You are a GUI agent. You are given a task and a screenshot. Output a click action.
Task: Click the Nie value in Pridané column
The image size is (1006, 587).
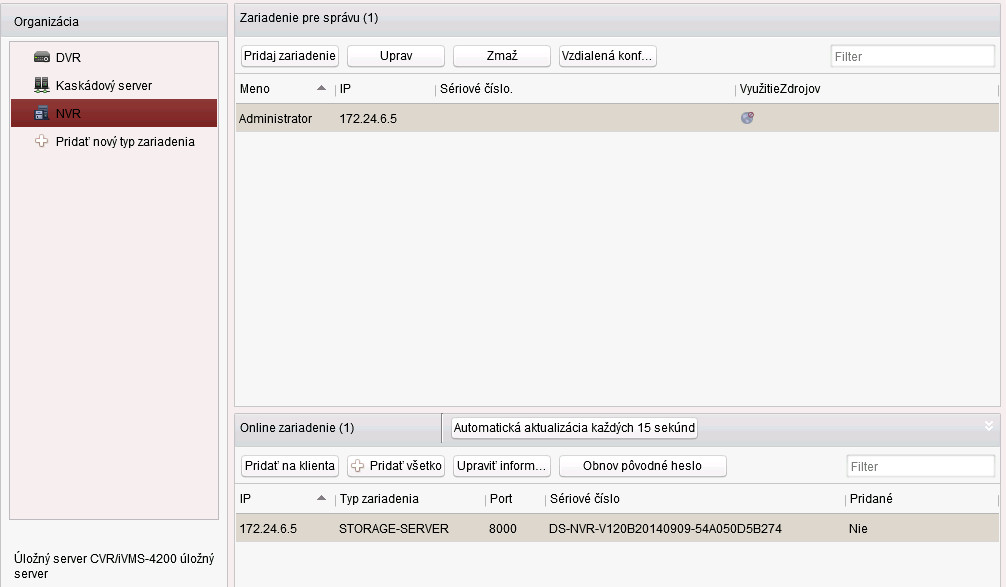(858, 529)
